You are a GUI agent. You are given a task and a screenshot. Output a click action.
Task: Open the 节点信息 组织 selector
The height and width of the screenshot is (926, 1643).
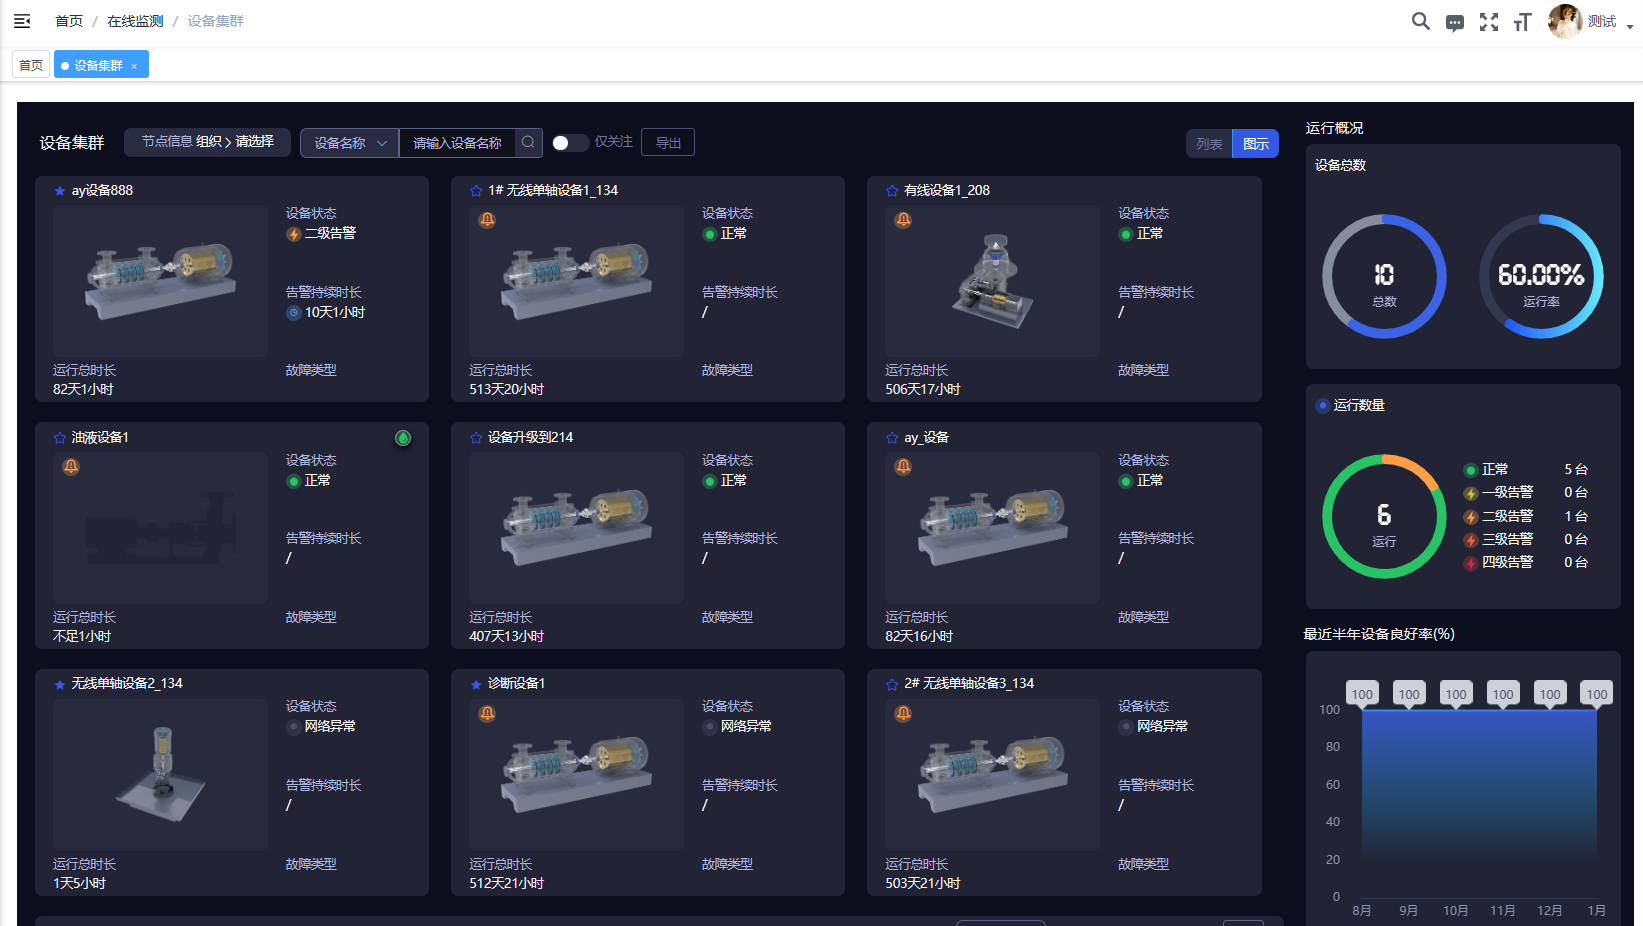click(207, 142)
